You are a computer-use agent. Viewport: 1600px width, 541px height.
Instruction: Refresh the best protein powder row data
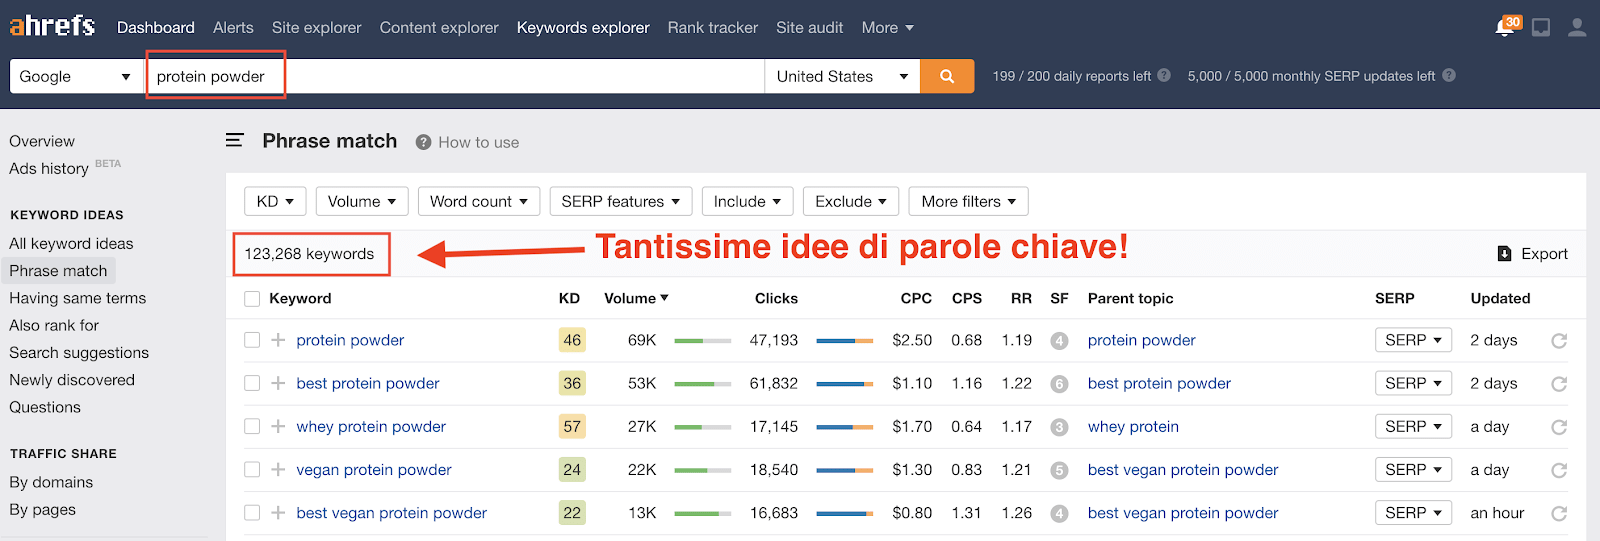[x=1558, y=384]
